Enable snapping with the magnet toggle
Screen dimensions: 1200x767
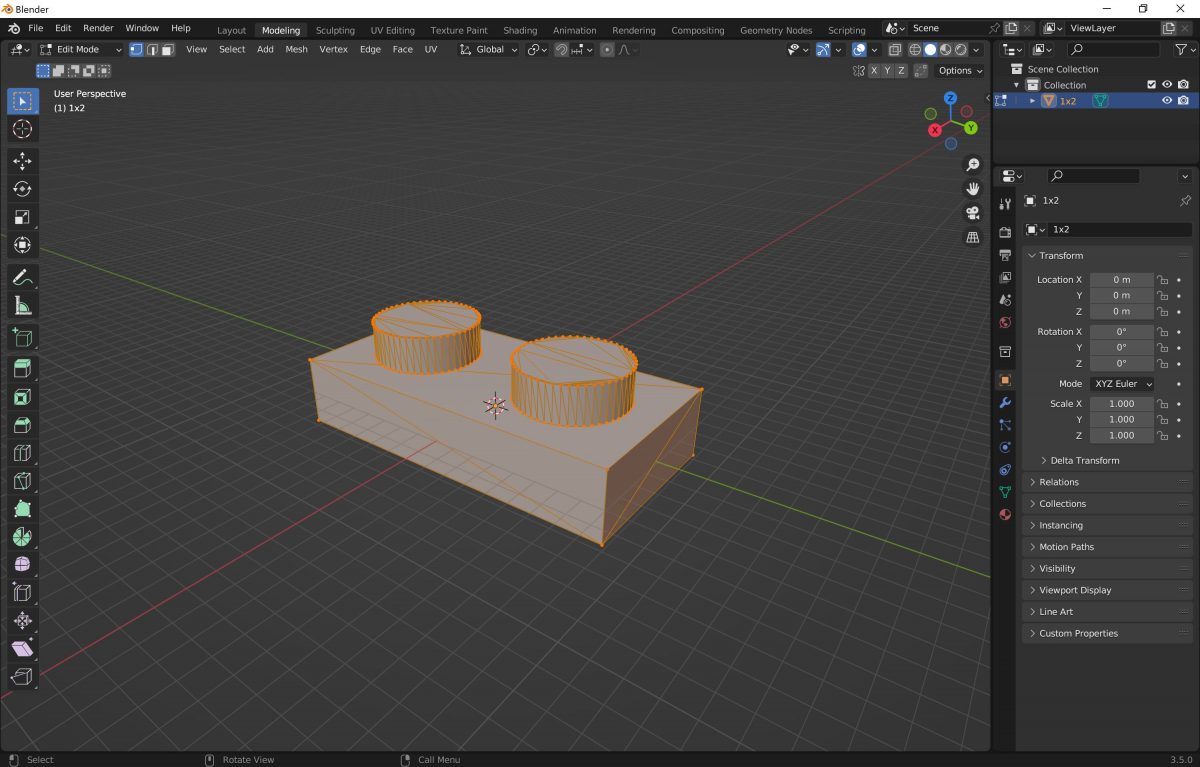click(x=561, y=49)
